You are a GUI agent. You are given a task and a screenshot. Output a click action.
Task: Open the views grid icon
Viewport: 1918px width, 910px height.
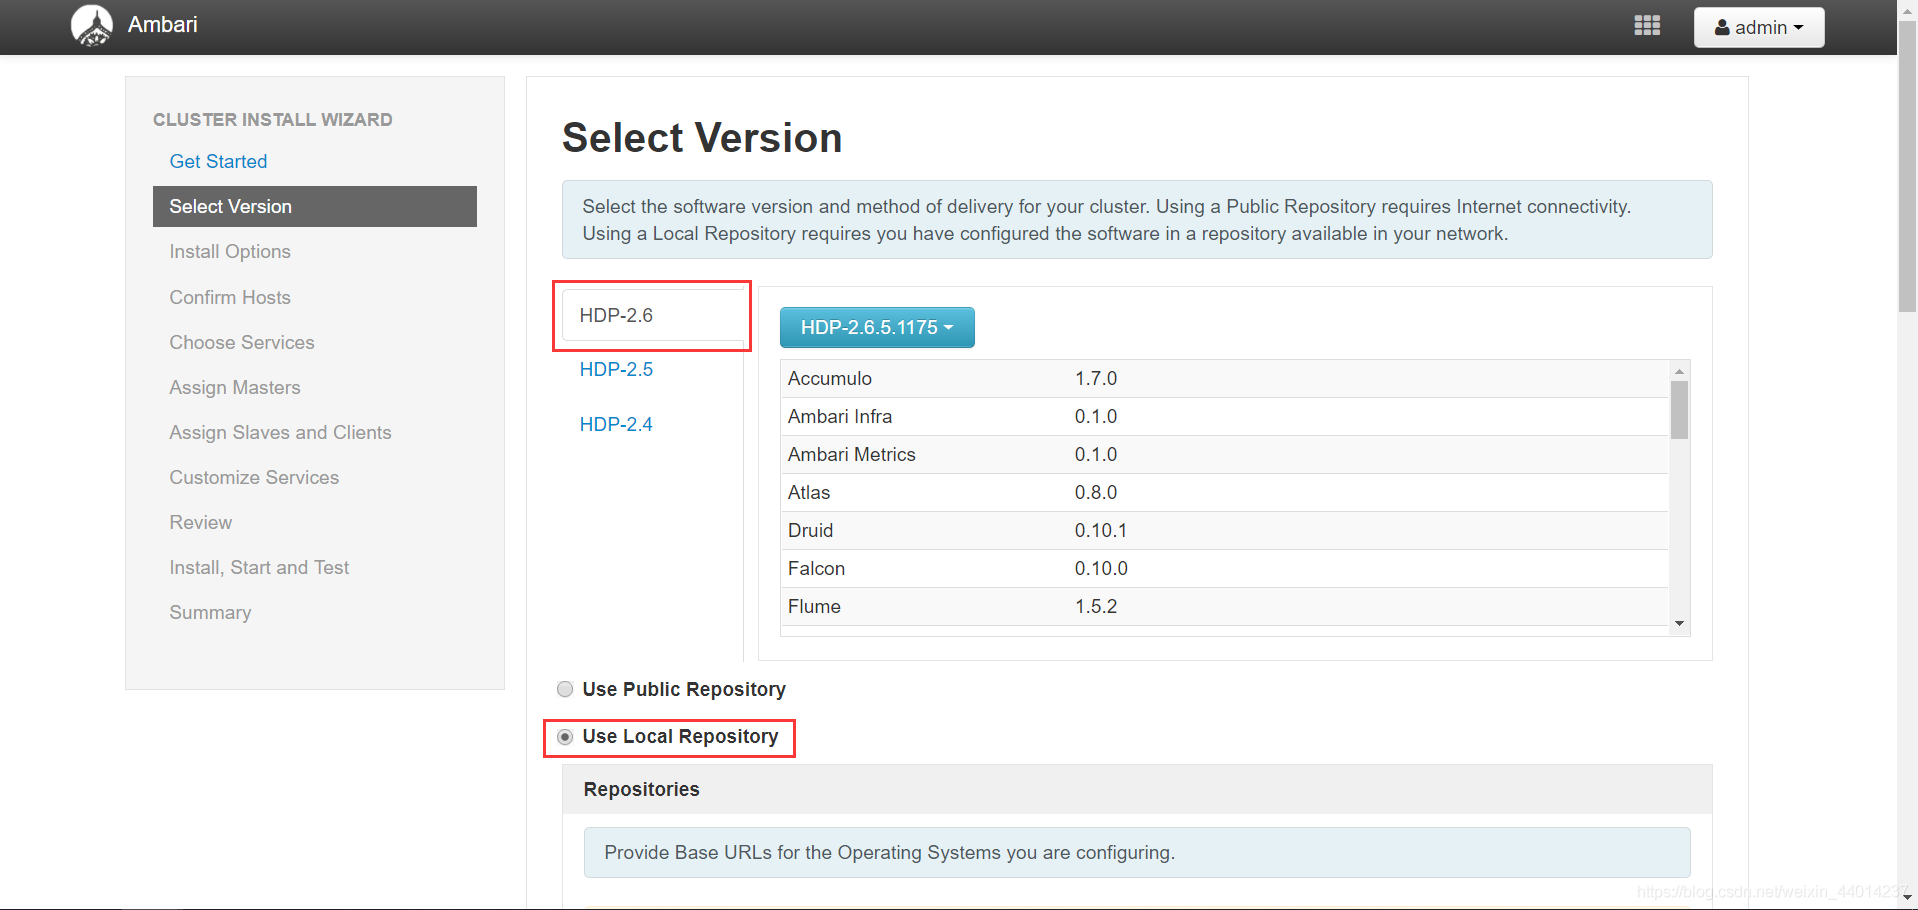(x=1647, y=26)
